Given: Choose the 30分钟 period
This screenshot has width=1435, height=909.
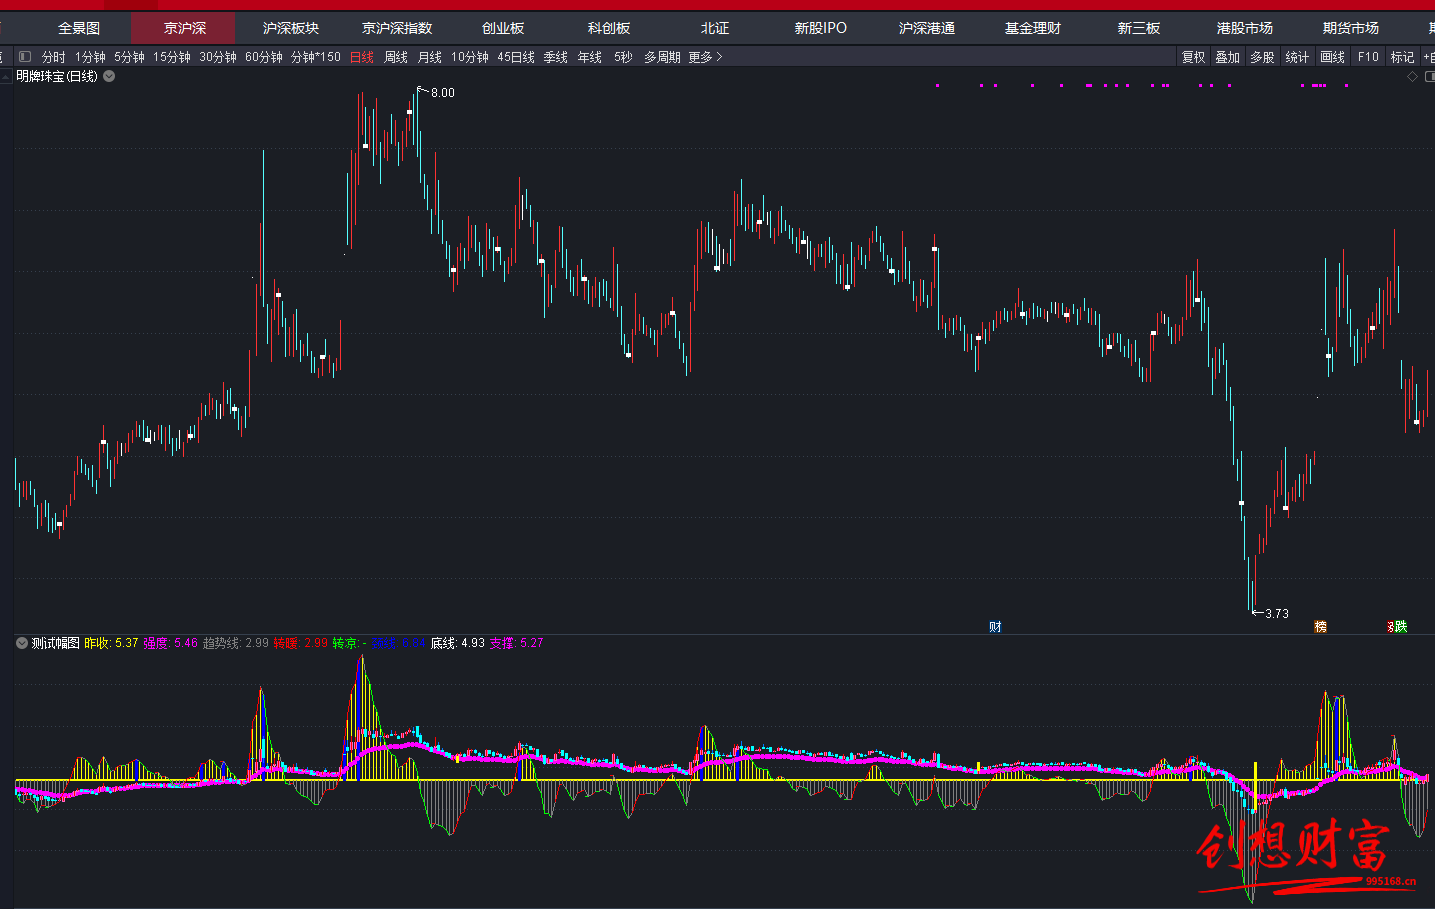Looking at the screenshot, I should click(x=218, y=57).
